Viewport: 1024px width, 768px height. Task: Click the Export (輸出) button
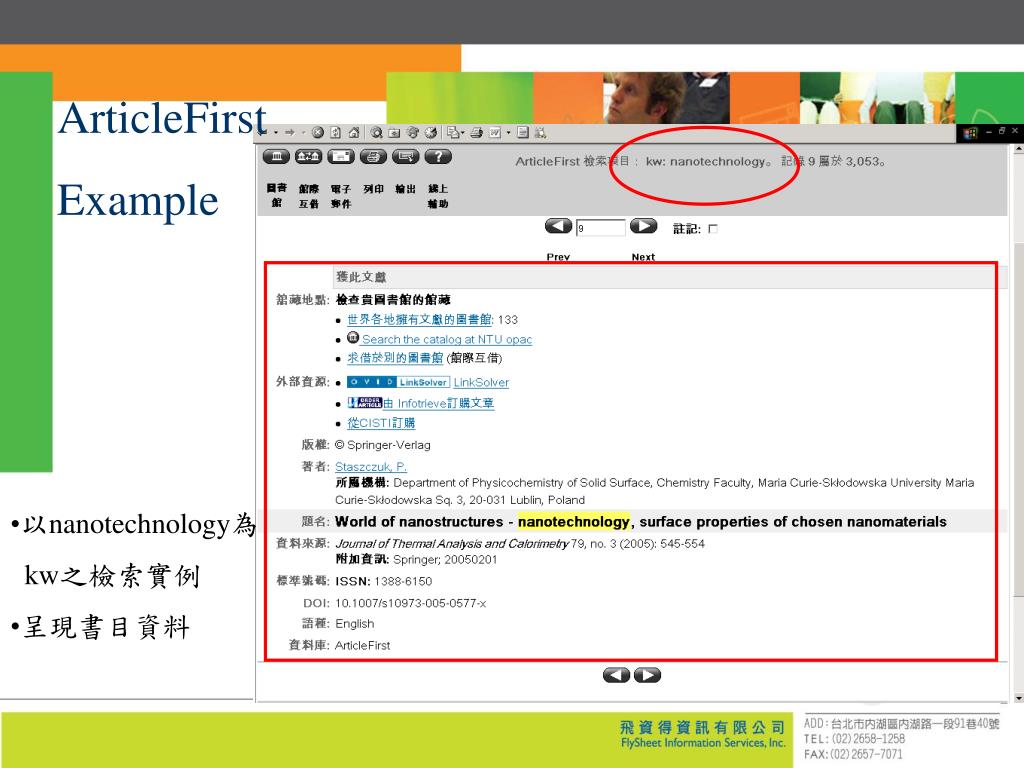point(406,157)
